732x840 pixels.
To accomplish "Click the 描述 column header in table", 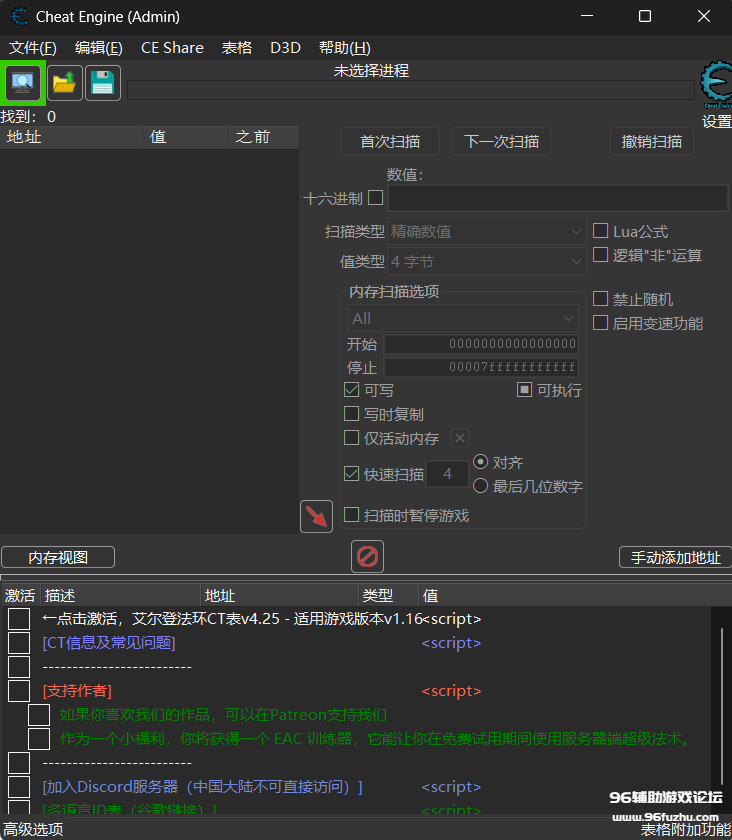I will 120,595.
